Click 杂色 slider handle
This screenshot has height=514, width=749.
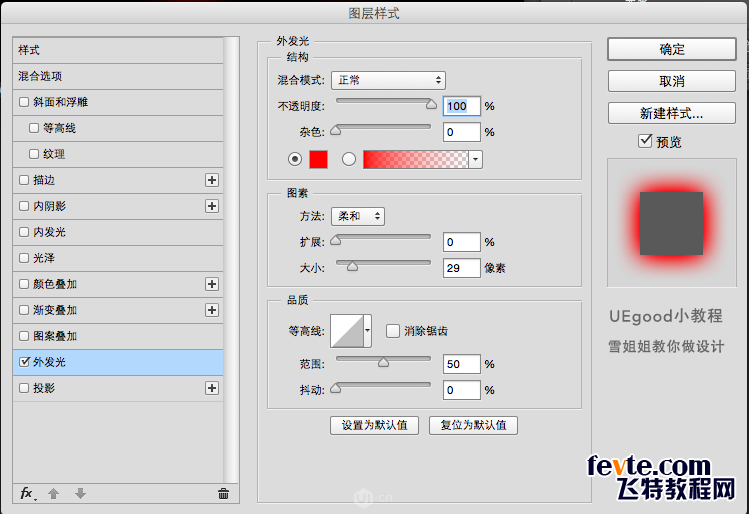336,130
